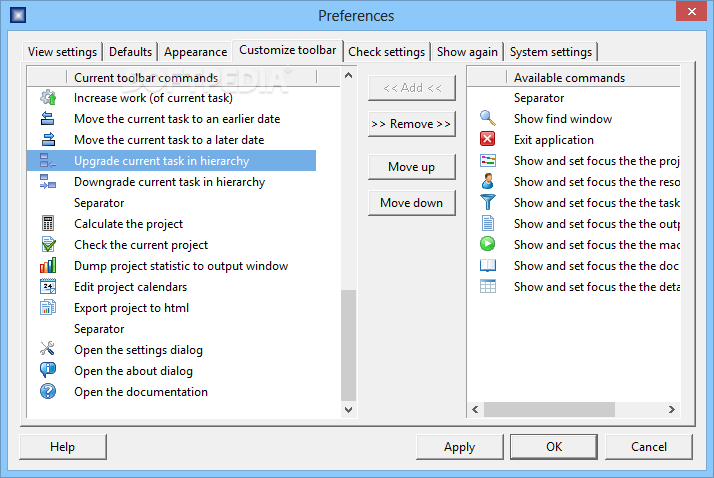This screenshot has width=714, height=478.
Task: Click the vertical scrollbar thumb in commands list
Action: click(348, 346)
